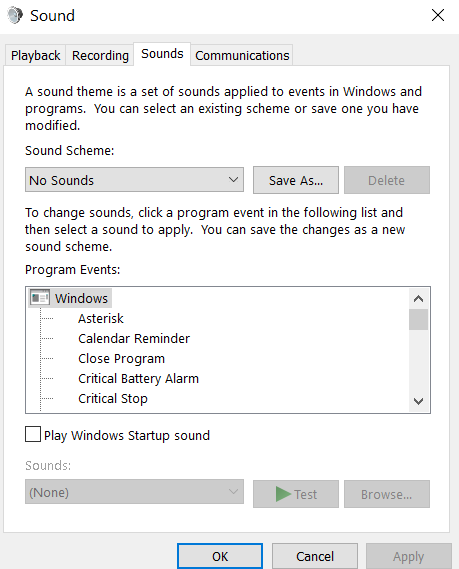Dismiss dialog with Cancel button

[x=315, y=556]
